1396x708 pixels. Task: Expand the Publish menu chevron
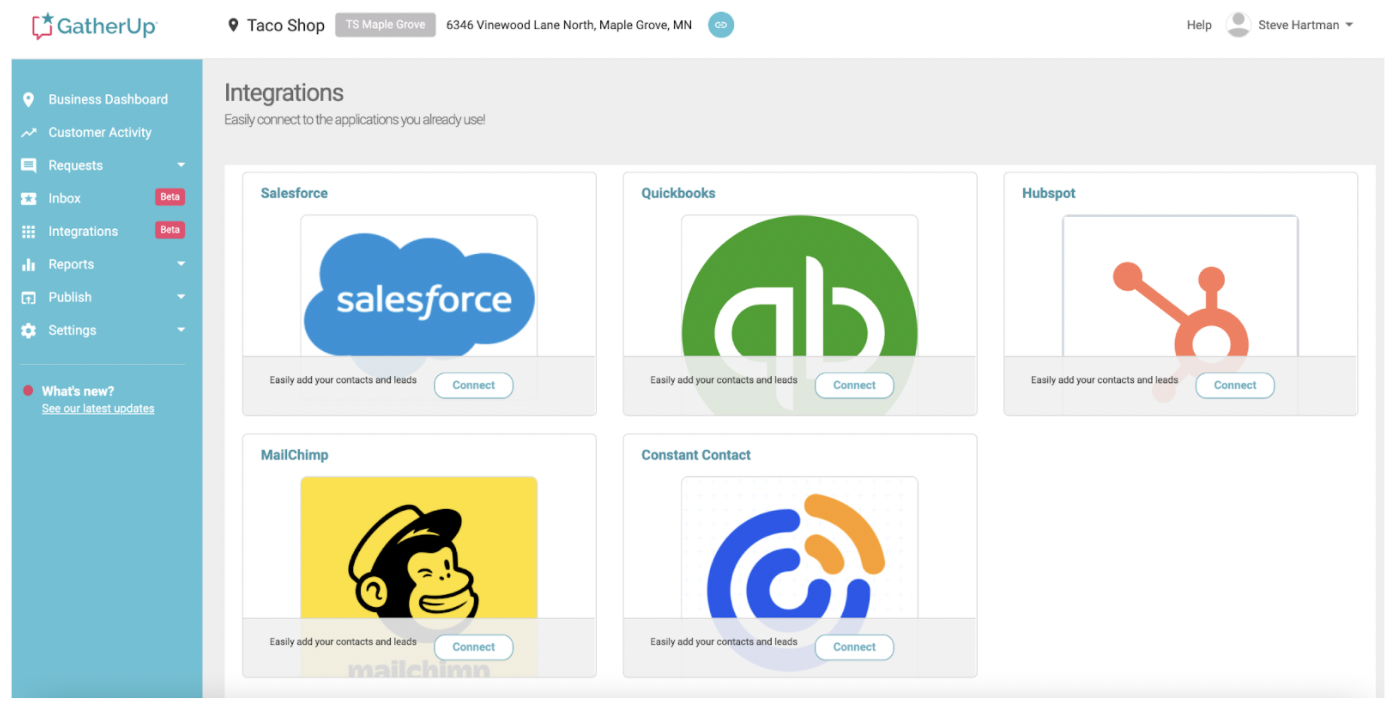[181, 296]
